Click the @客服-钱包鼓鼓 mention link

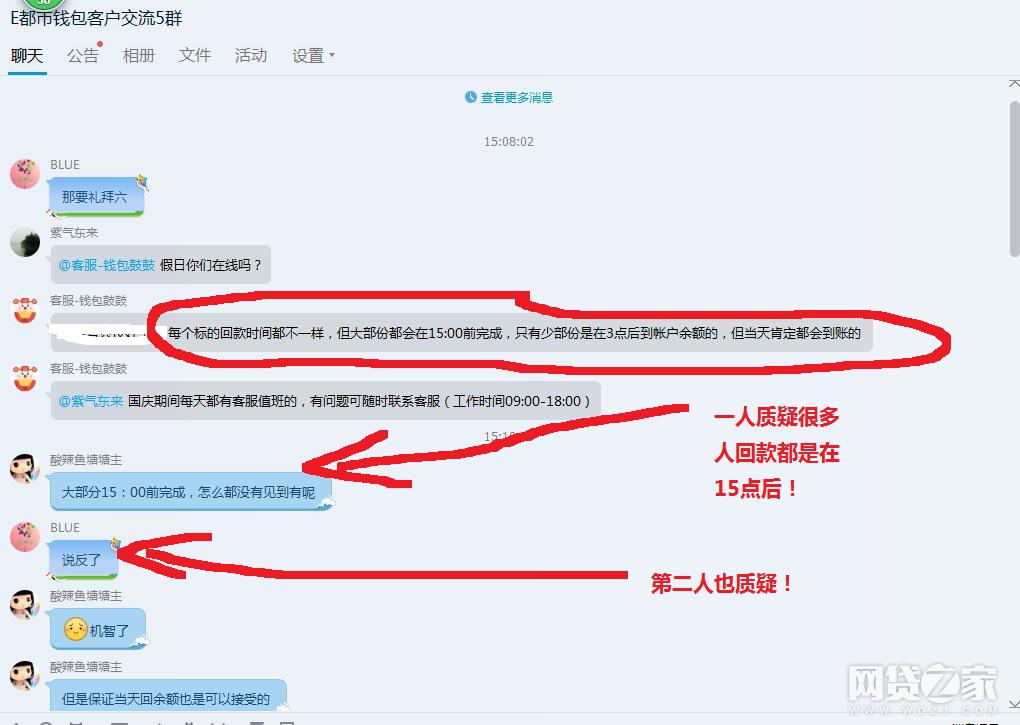click(107, 265)
